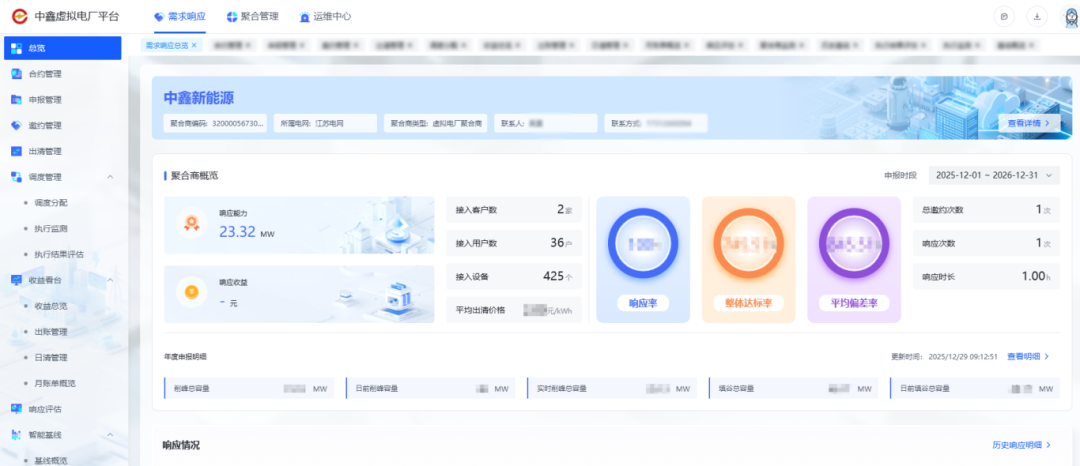Image resolution: width=1080 pixels, height=466 pixels.
Task: Click the message icon beside download button
Action: pyautogui.click(x=1004, y=17)
